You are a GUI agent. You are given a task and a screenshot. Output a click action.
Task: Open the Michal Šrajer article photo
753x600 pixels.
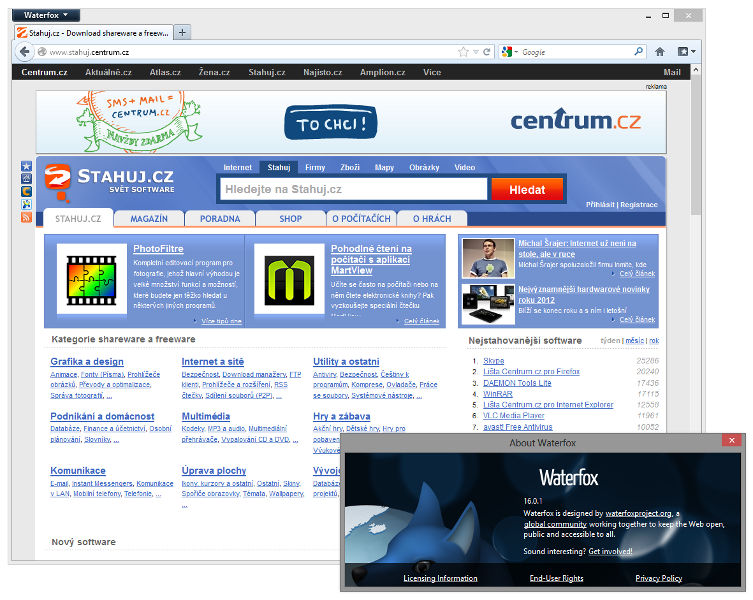tap(488, 258)
